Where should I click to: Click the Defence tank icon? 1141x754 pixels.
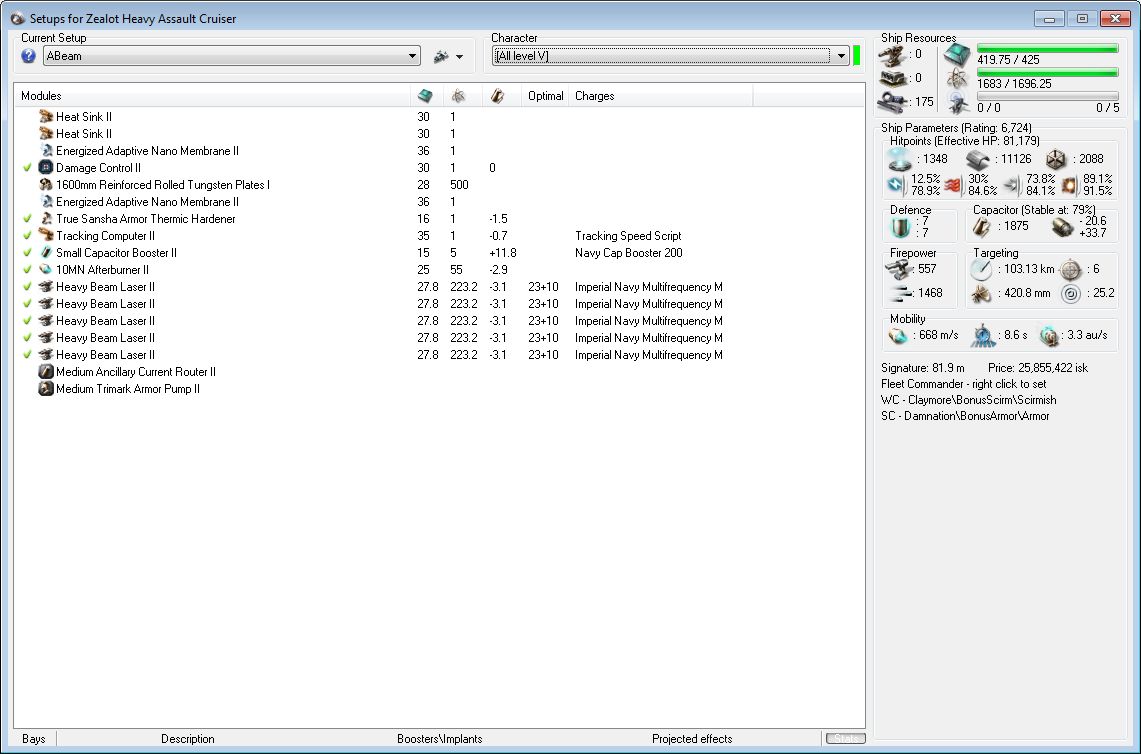tap(900, 228)
